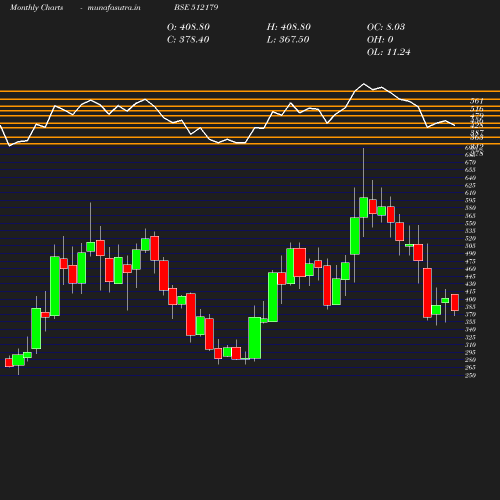Click the 340 price axis label
The image size is (500, 500).
[470, 330]
